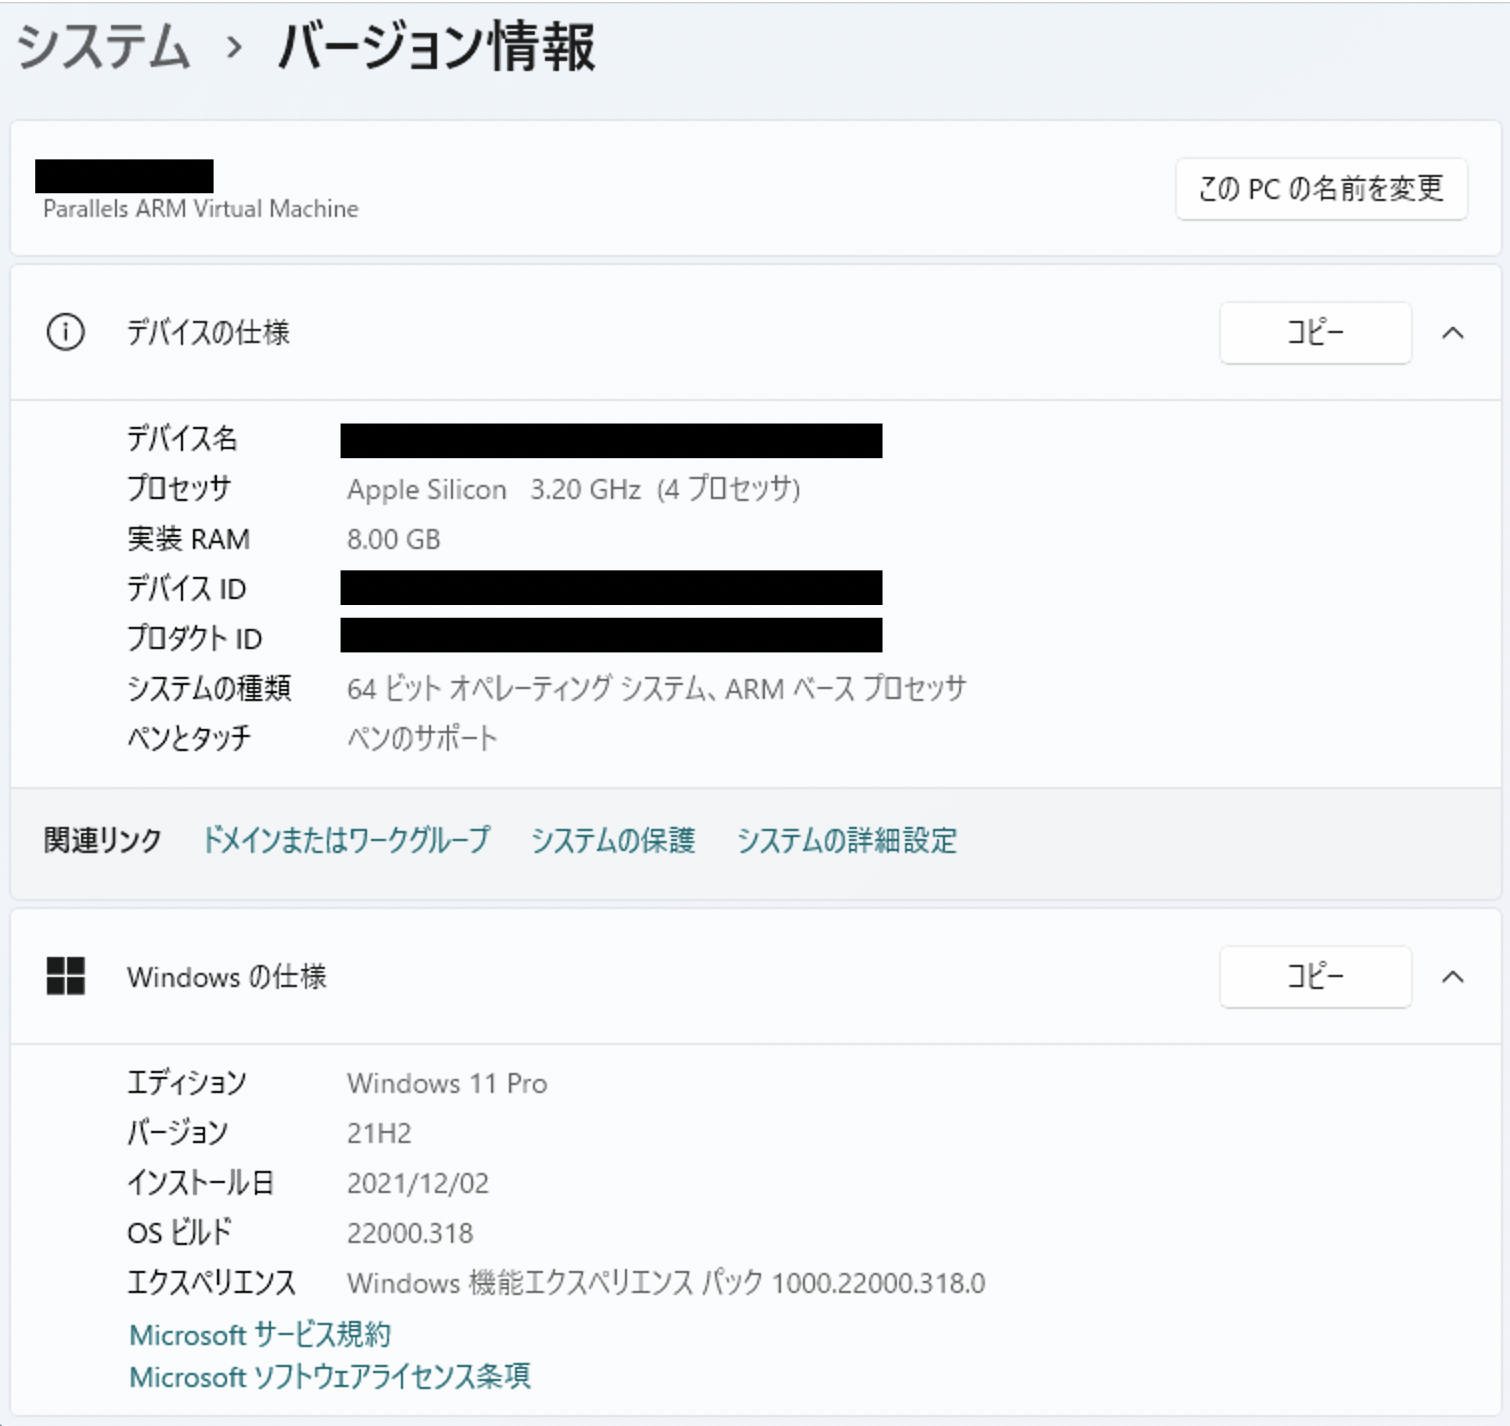Select the Windows の仕様 section heading
This screenshot has height=1426, width=1510.
[227, 977]
